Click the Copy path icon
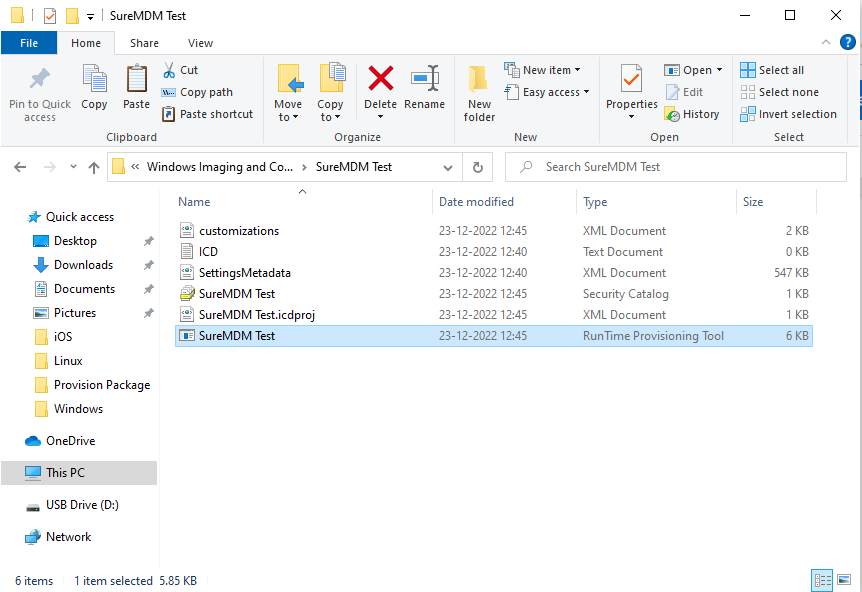The image size is (862, 592). 168,92
